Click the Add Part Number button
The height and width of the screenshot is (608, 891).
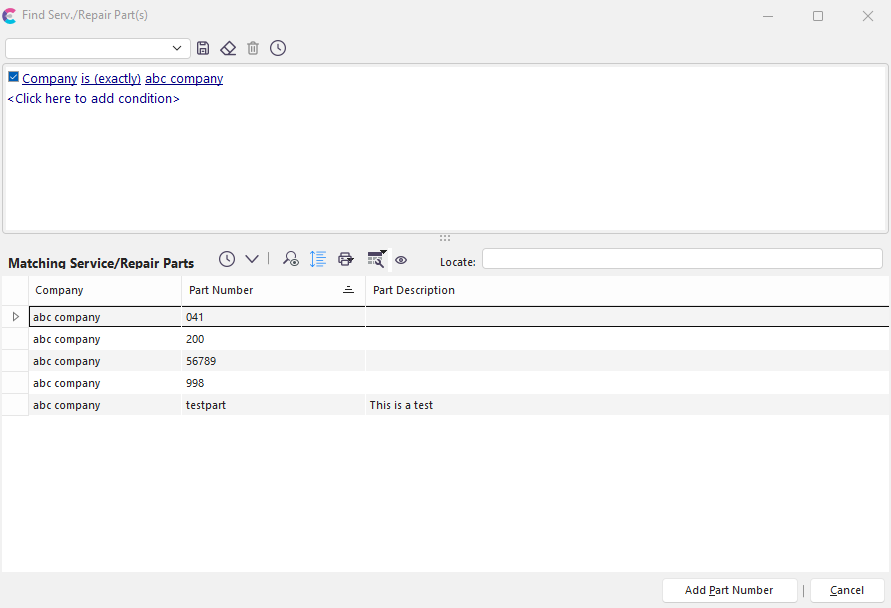(729, 590)
